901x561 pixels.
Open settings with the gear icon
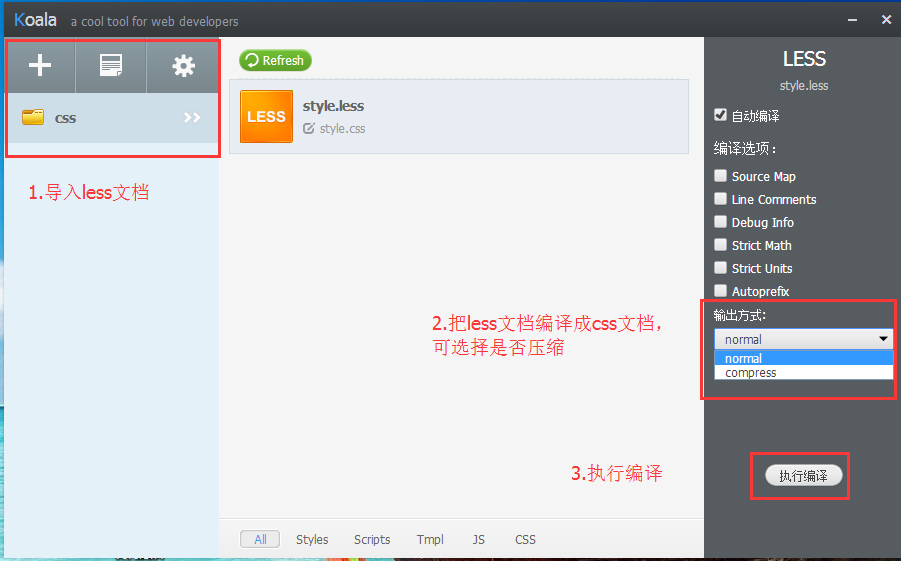(183, 66)
